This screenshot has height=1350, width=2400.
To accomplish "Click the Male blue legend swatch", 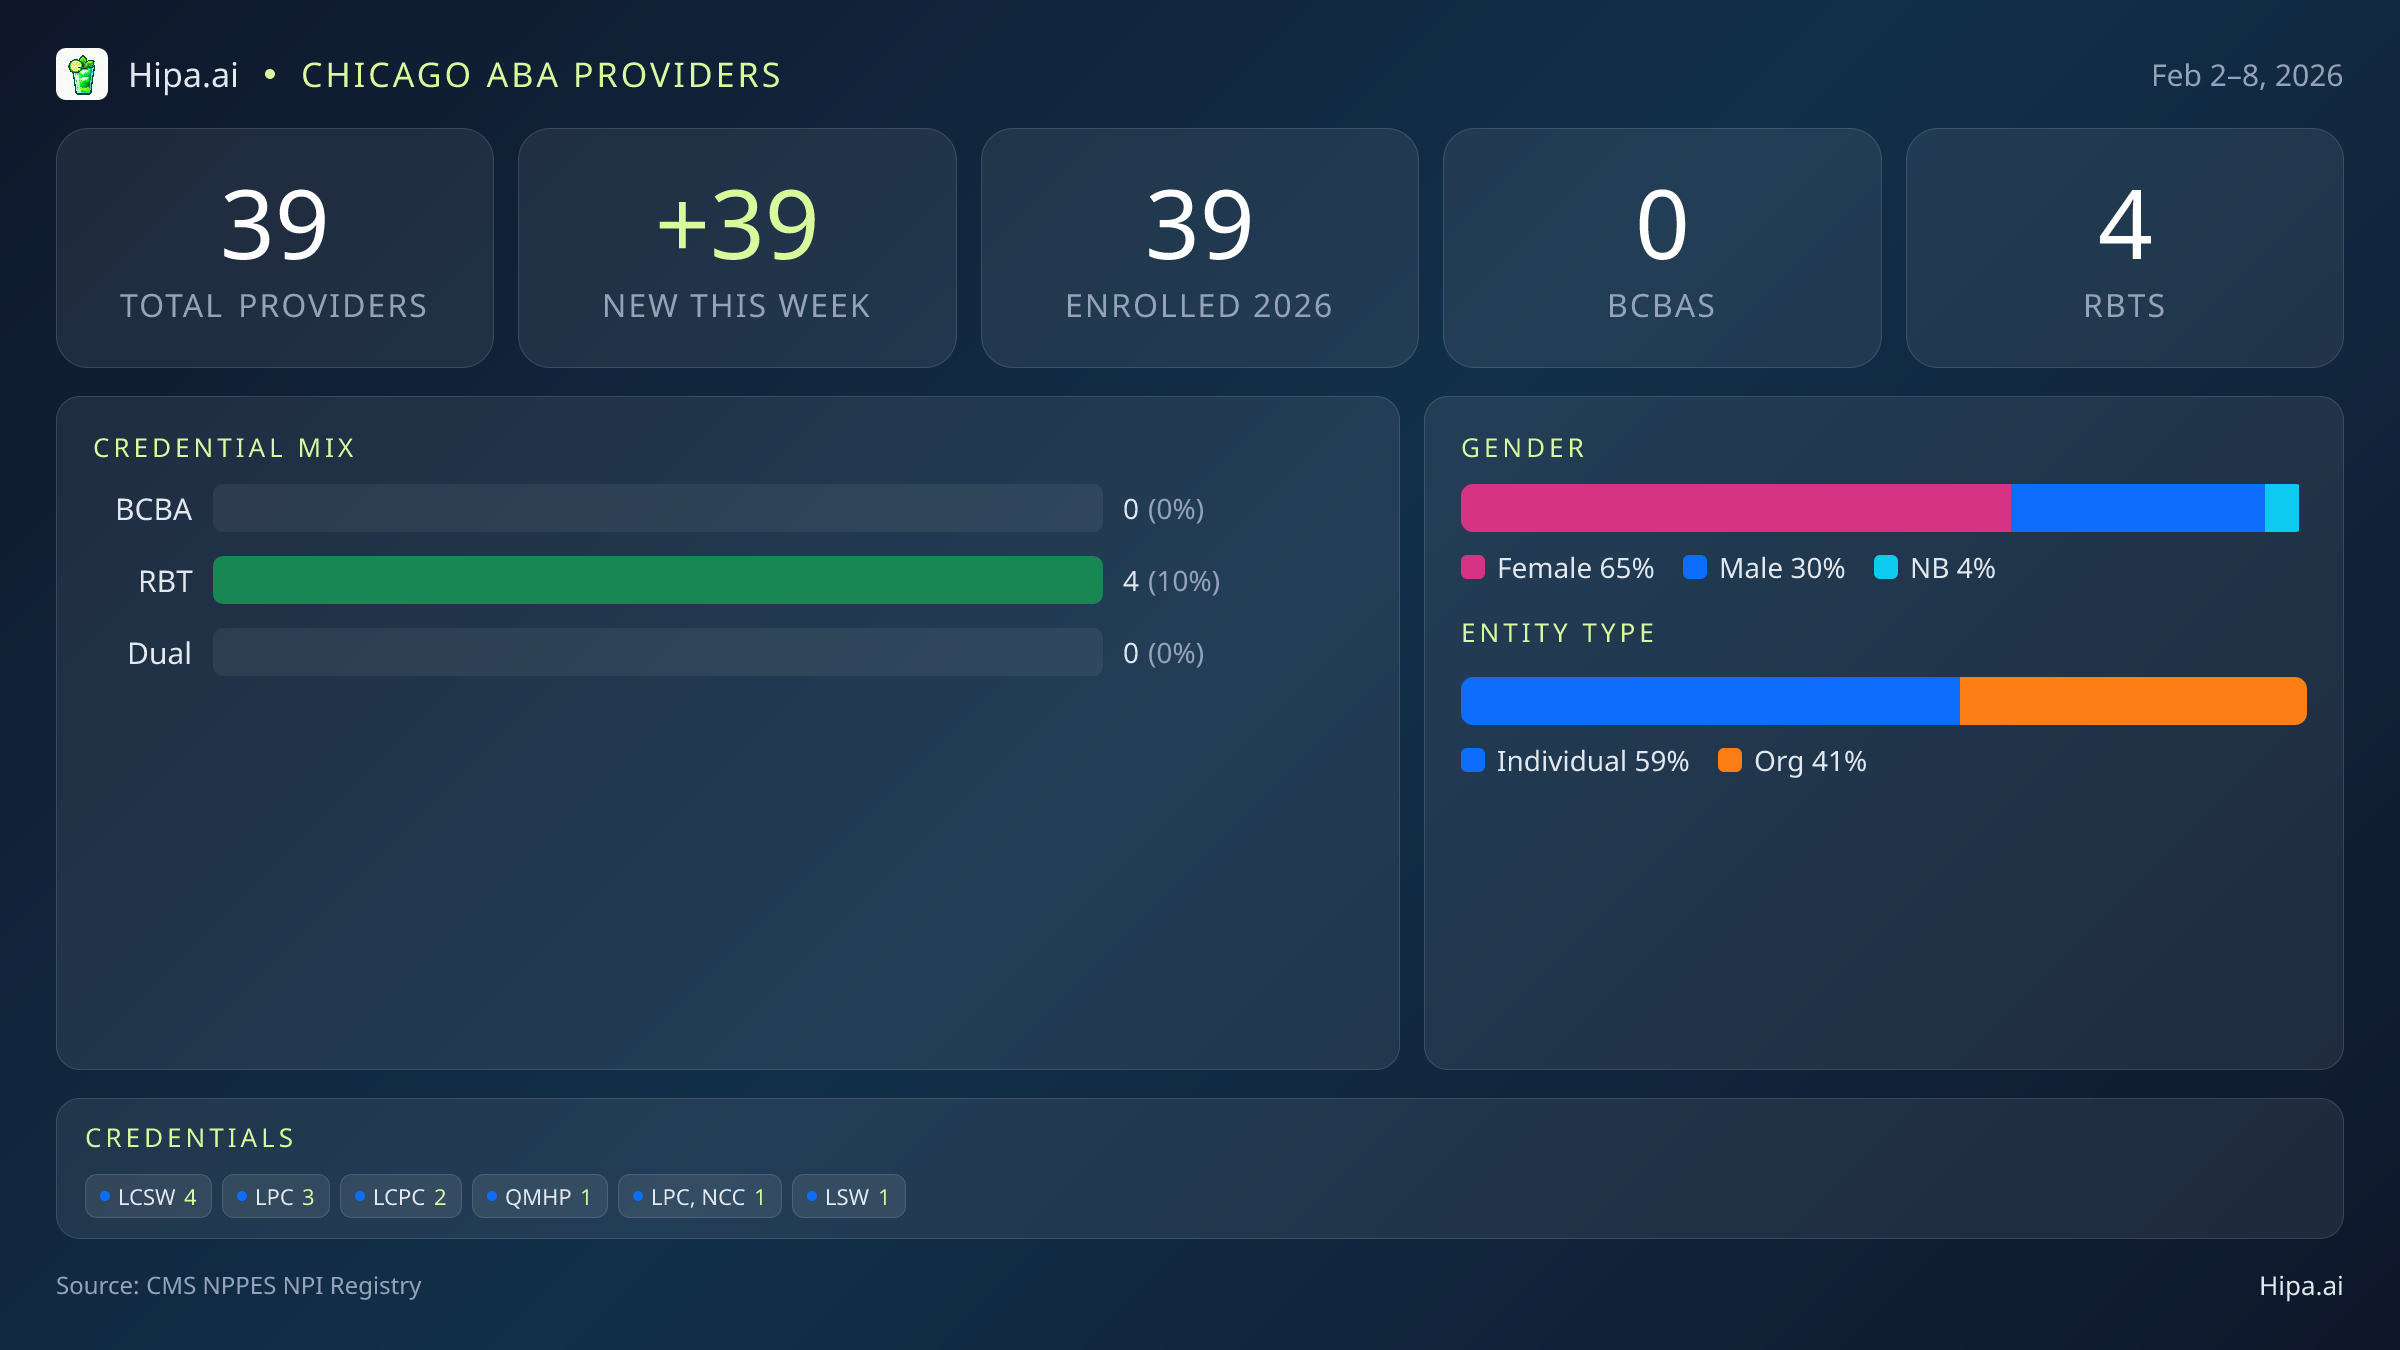I will pos(1695,568).
